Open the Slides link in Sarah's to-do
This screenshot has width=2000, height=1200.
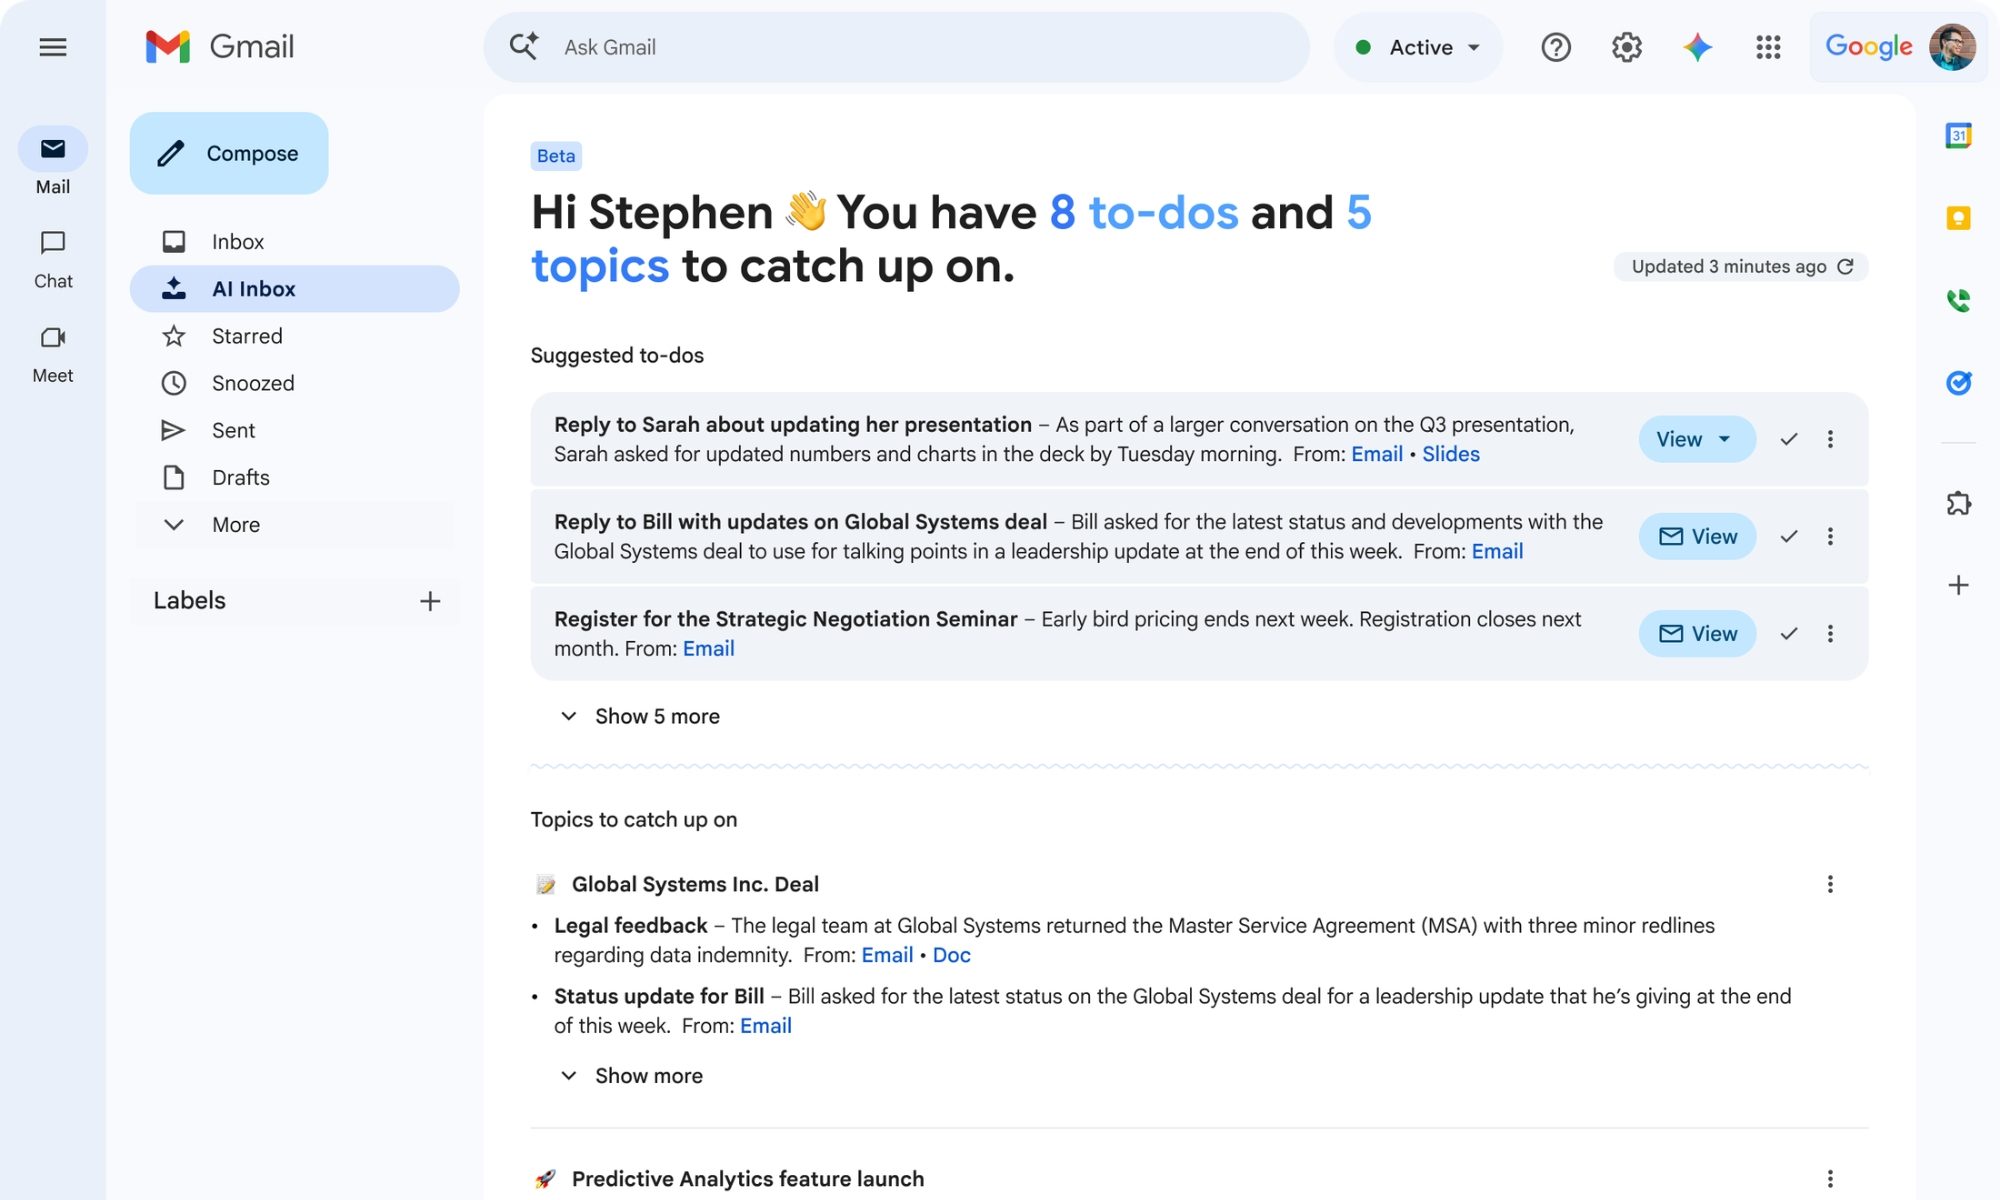coord(1450,454)
